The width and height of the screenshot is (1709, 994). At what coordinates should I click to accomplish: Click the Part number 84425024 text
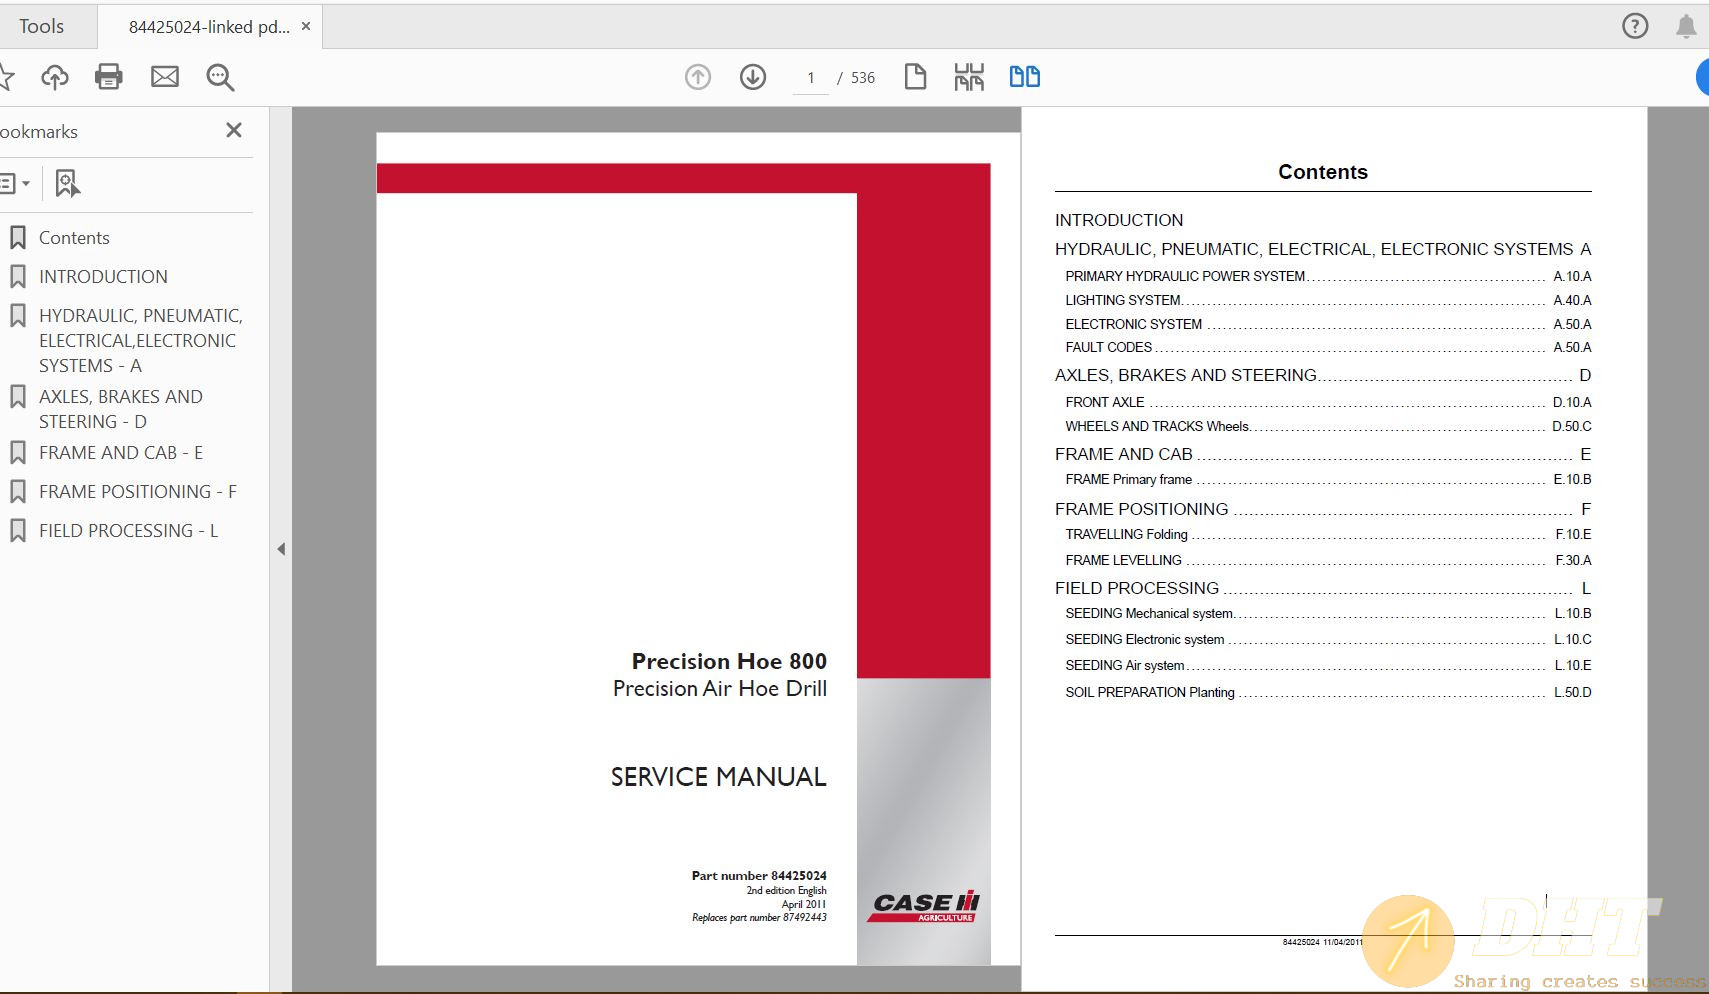[759, 875]
